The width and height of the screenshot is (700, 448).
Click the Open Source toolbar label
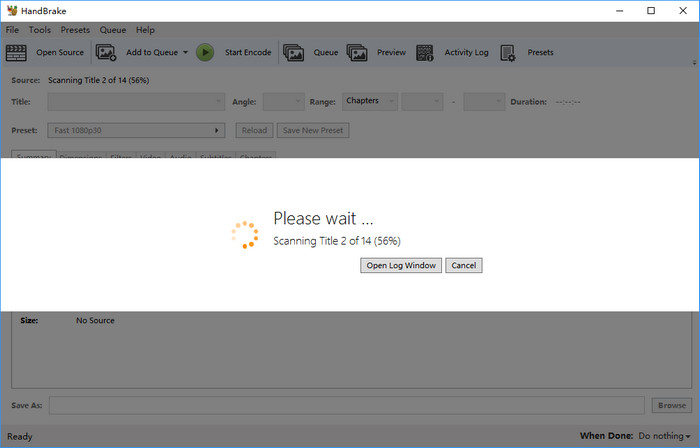60,52
